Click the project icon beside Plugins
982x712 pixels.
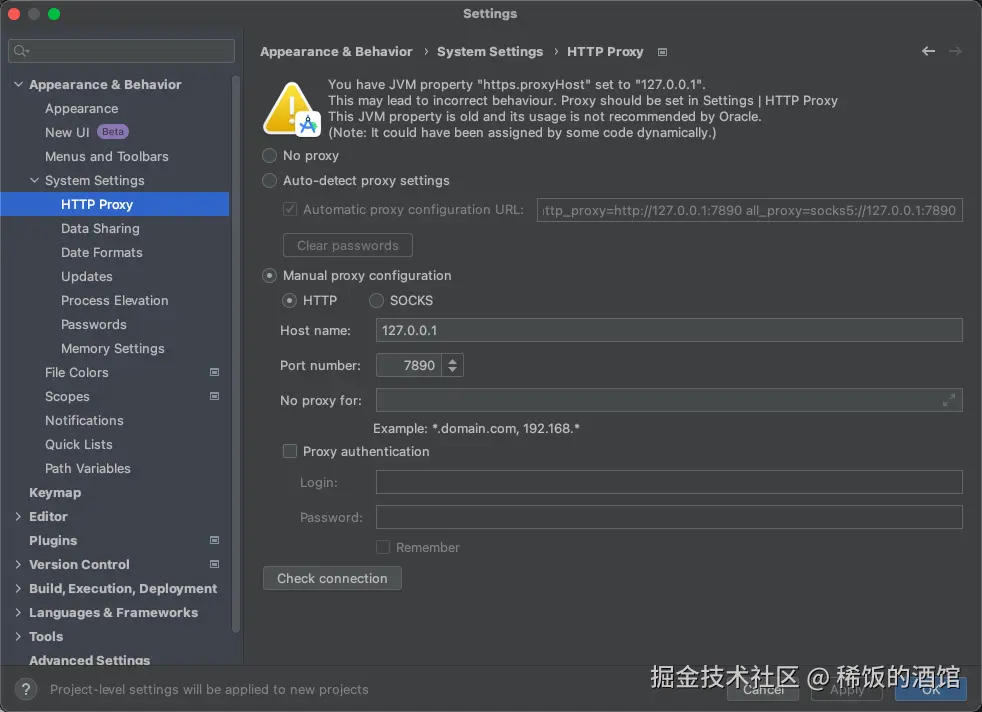[214, 540]
